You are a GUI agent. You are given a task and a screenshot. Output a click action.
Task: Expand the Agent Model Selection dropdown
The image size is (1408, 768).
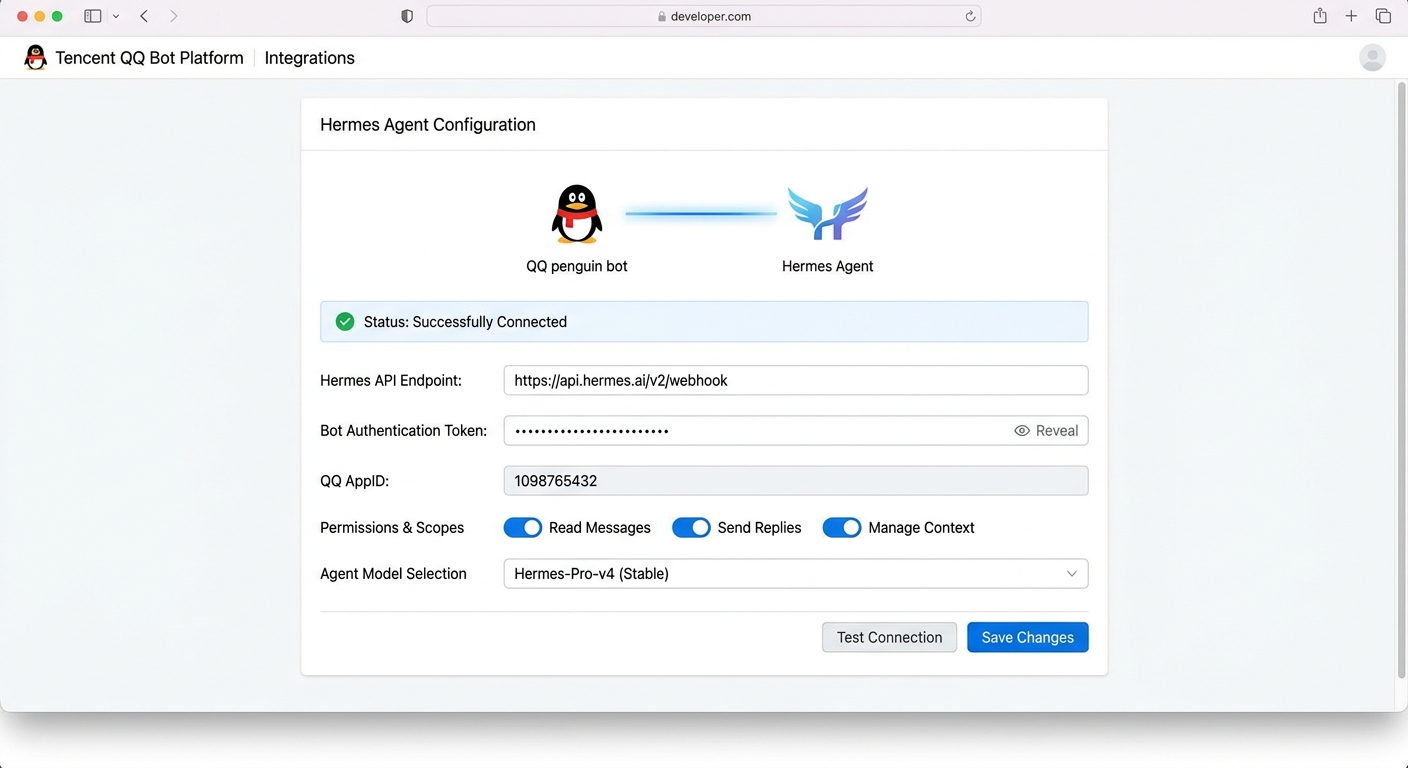[x=796, y=574]
